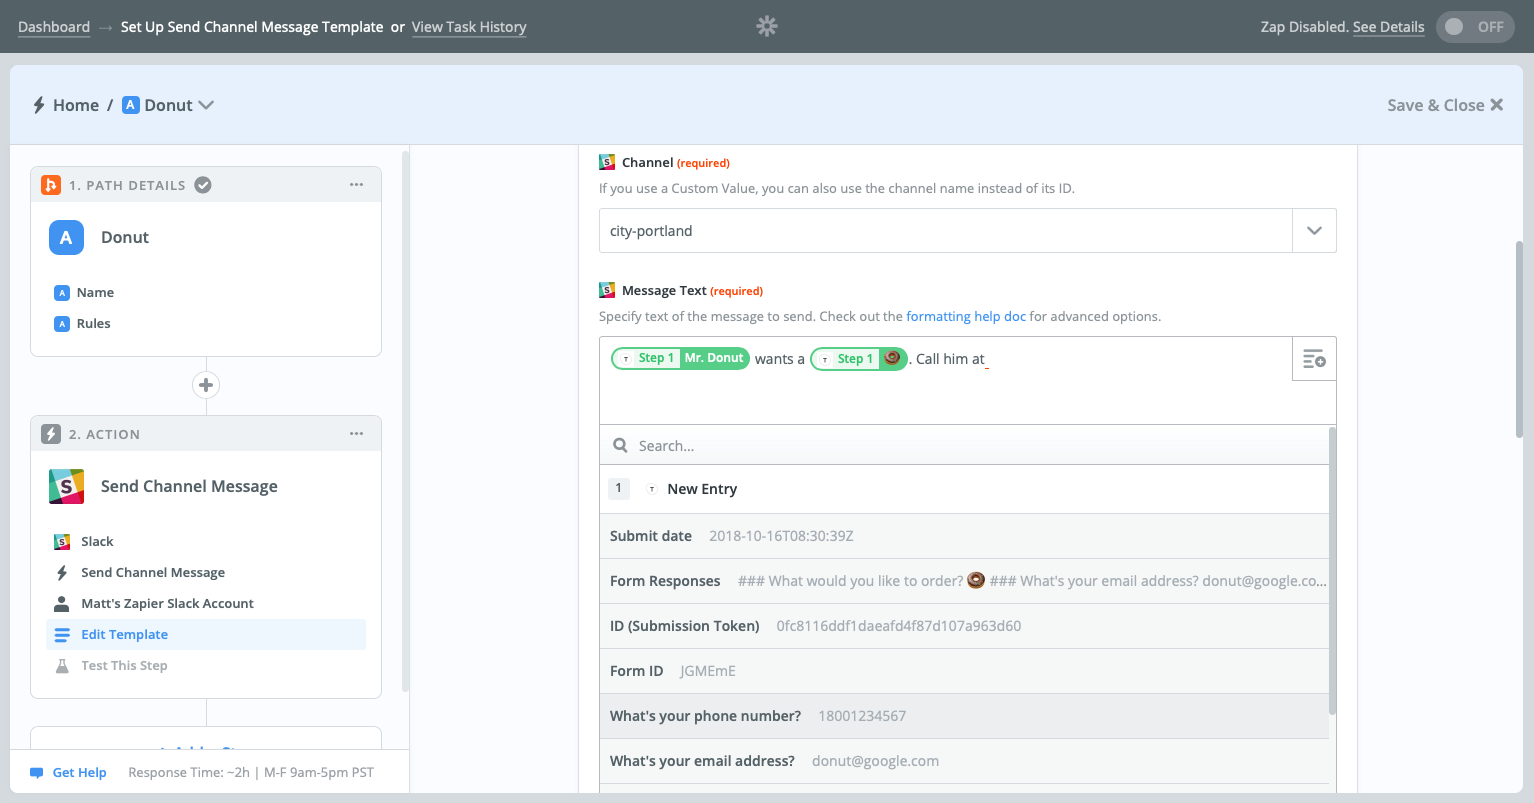The image size is (1534, 803).
Task: Collapse the New Entry step group
Action: click(x=965, y=489)
